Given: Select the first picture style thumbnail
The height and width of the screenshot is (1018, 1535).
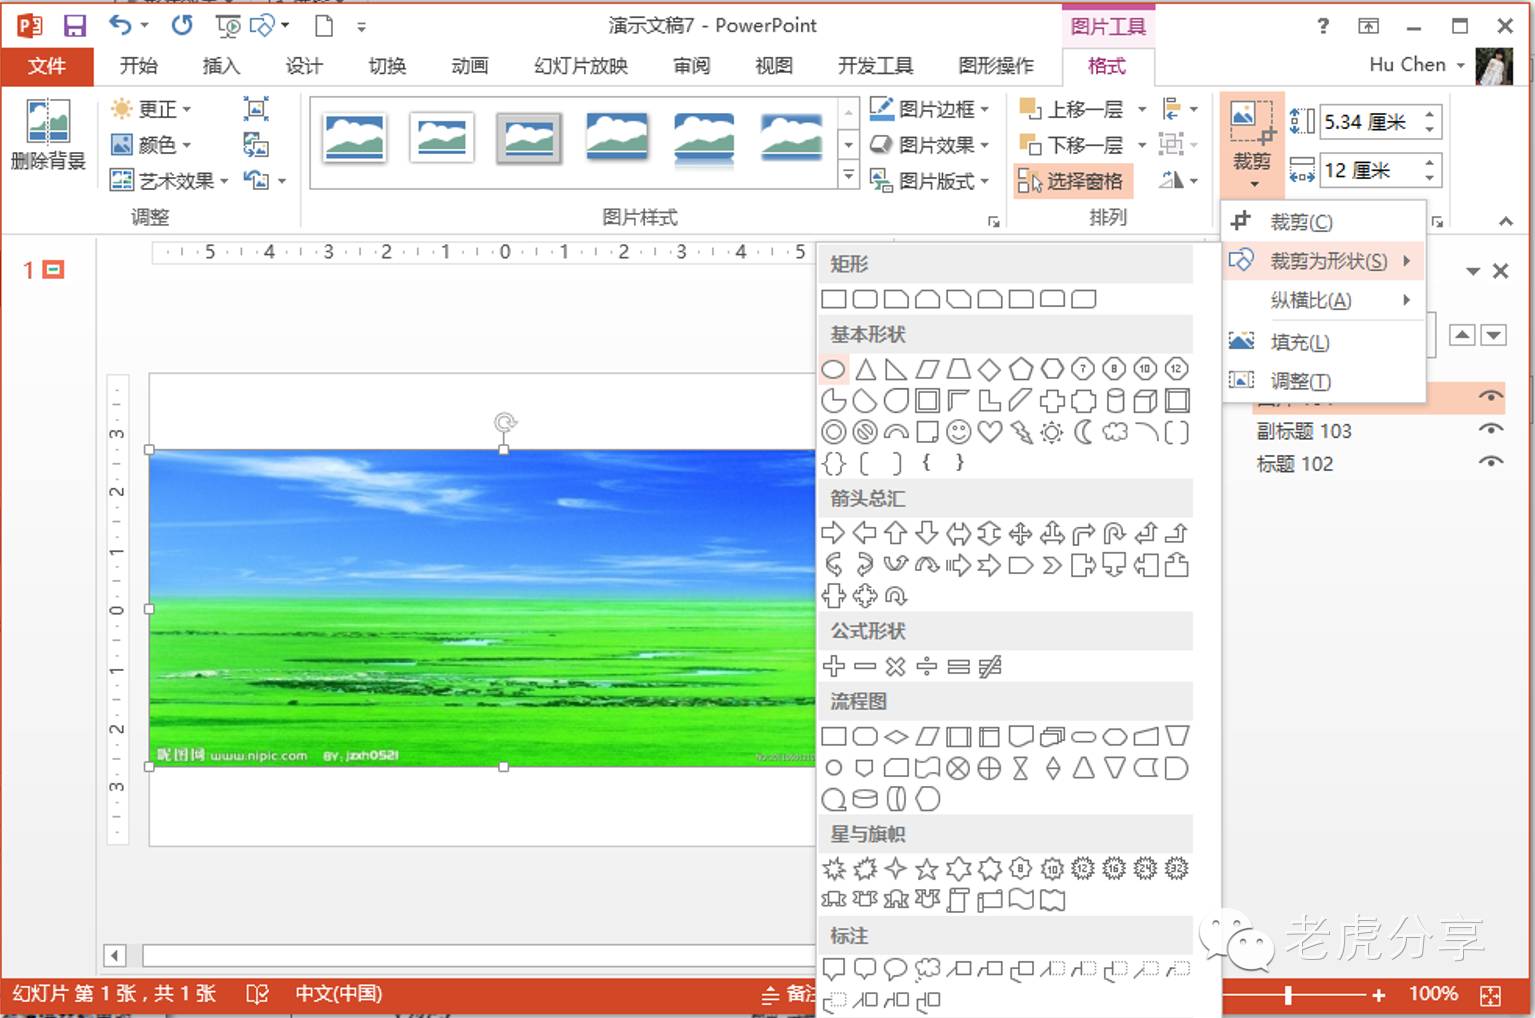Looking at the screenshot, I should click(x=354, y=138).
